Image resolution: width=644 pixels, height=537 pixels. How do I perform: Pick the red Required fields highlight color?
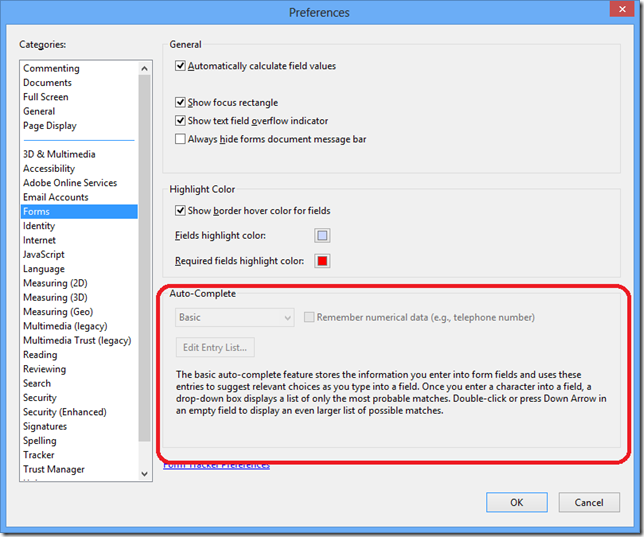322,261
